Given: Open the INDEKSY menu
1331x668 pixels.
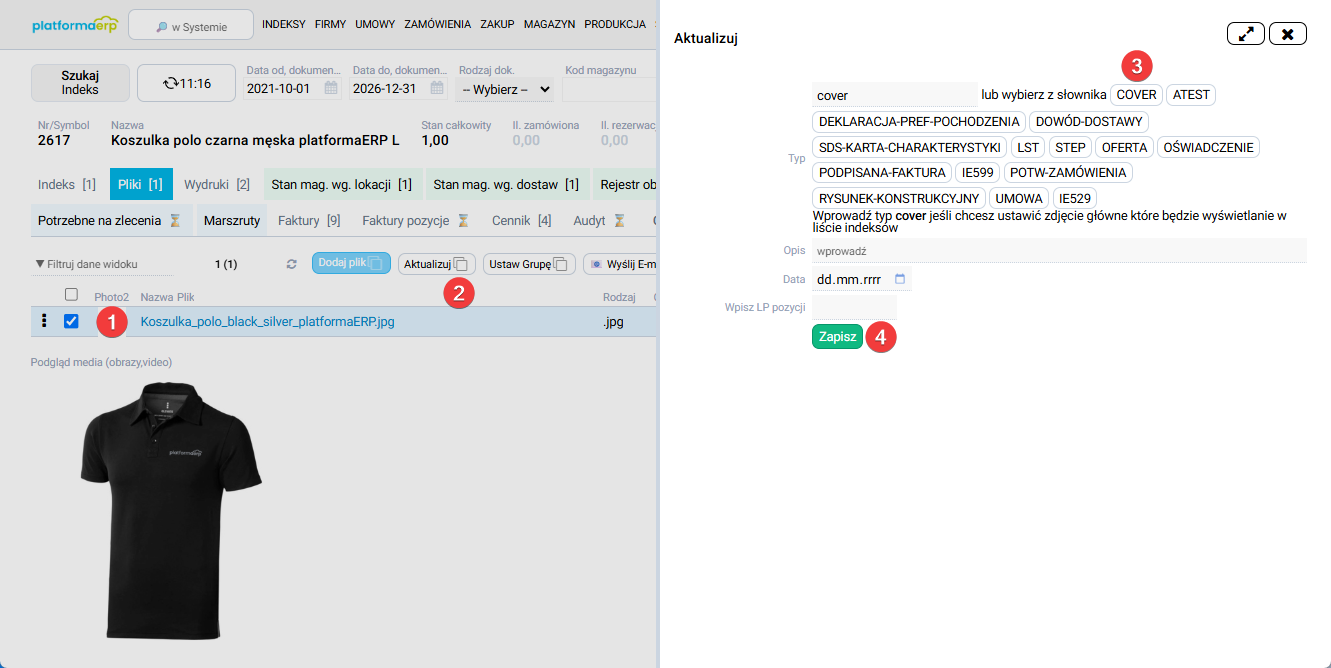Looking at the screenshot, I should 283,24.
